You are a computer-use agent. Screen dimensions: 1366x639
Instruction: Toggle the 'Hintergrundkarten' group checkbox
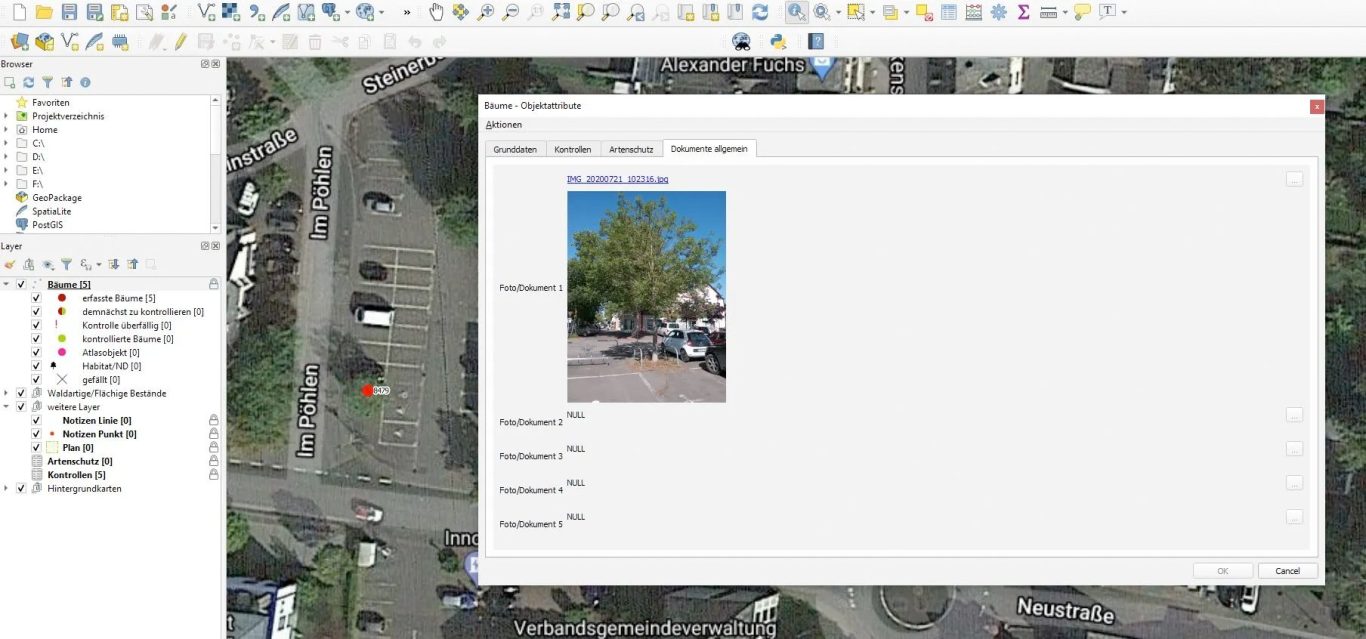[x=21, y=488]
